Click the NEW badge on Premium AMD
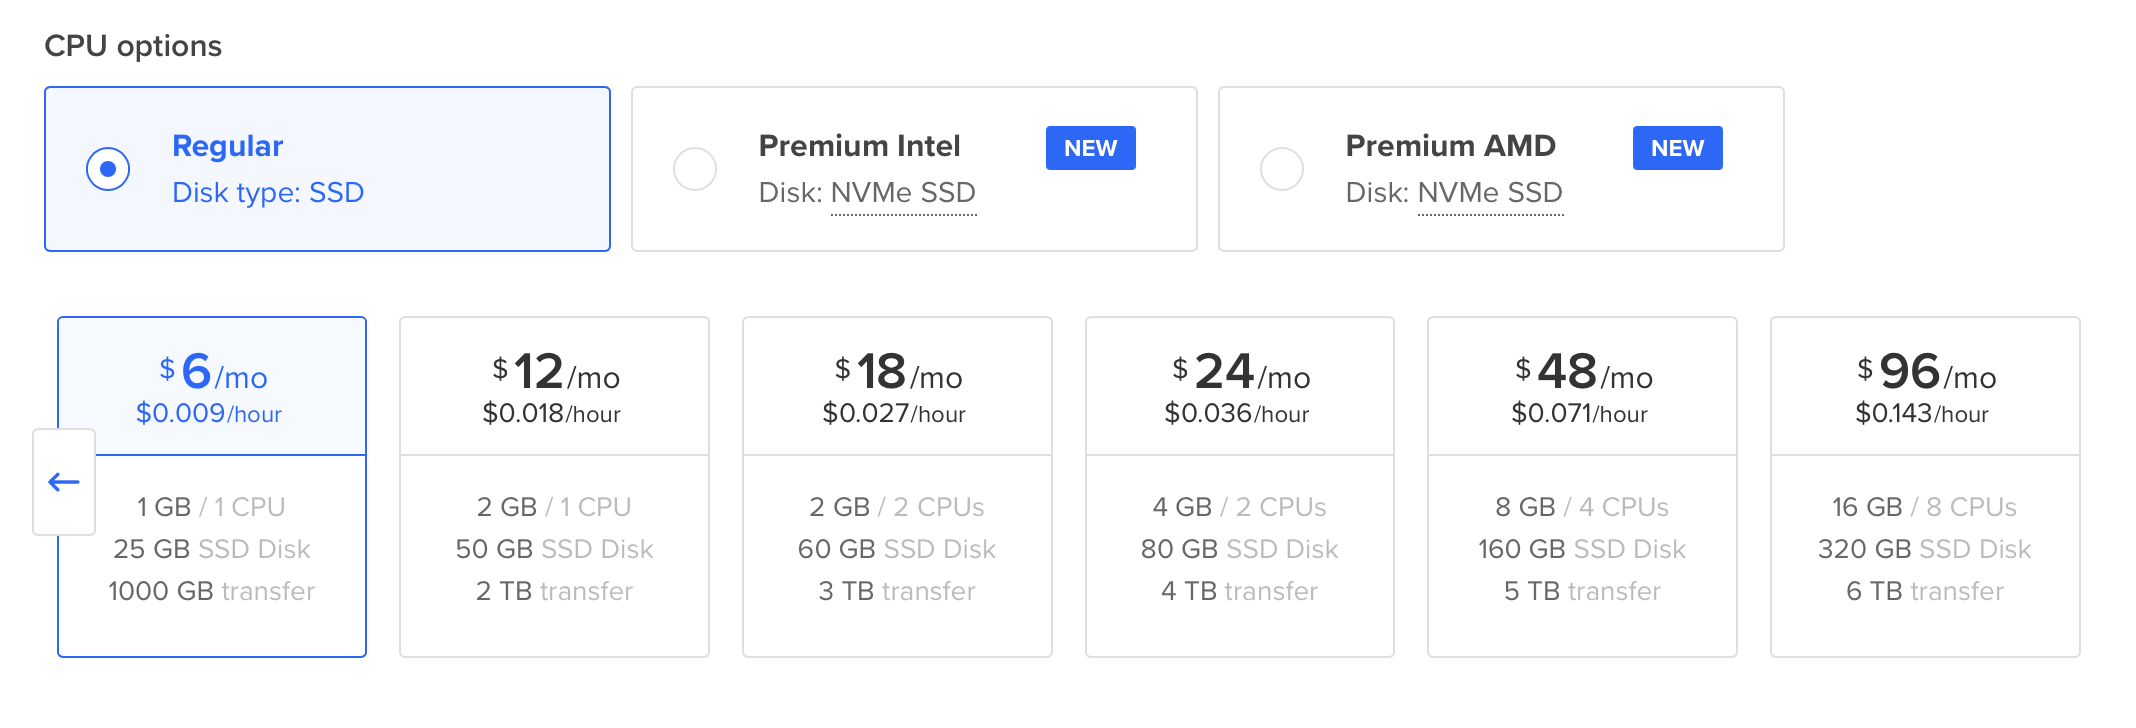 tap(1677, 148)
